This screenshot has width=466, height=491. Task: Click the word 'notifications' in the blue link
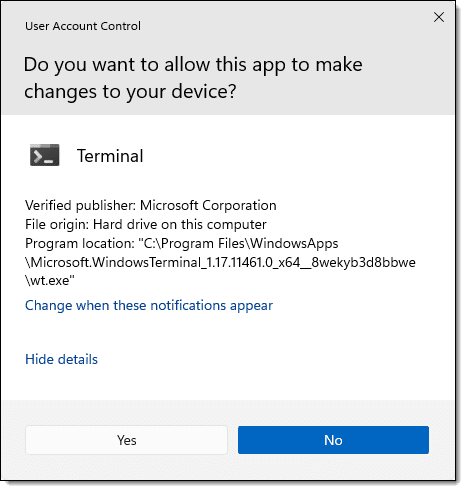tap(188, 306)
